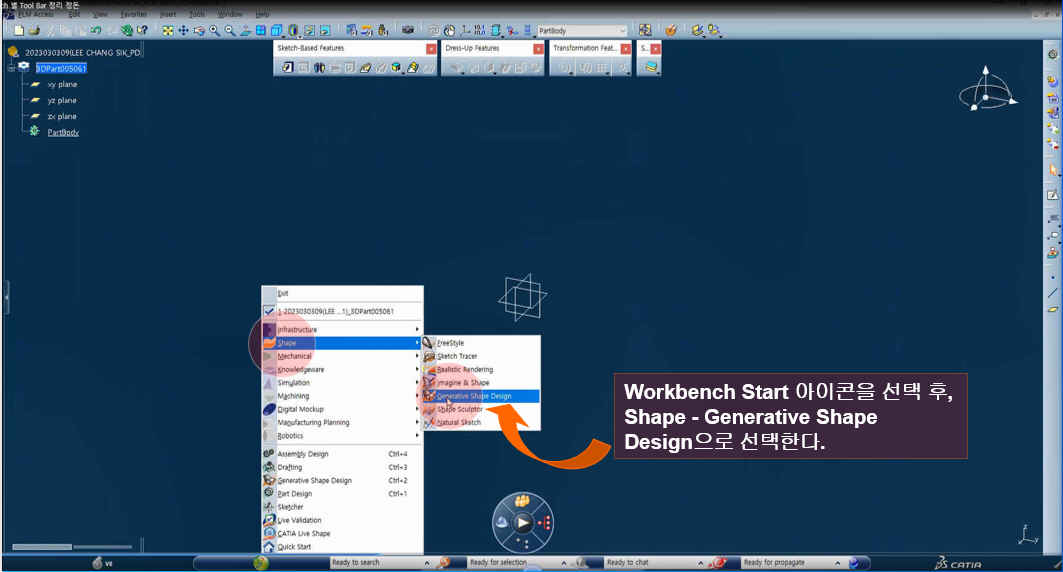Click Exit in the Start menu
This screenshot has height=572, width=1063.
342,293
